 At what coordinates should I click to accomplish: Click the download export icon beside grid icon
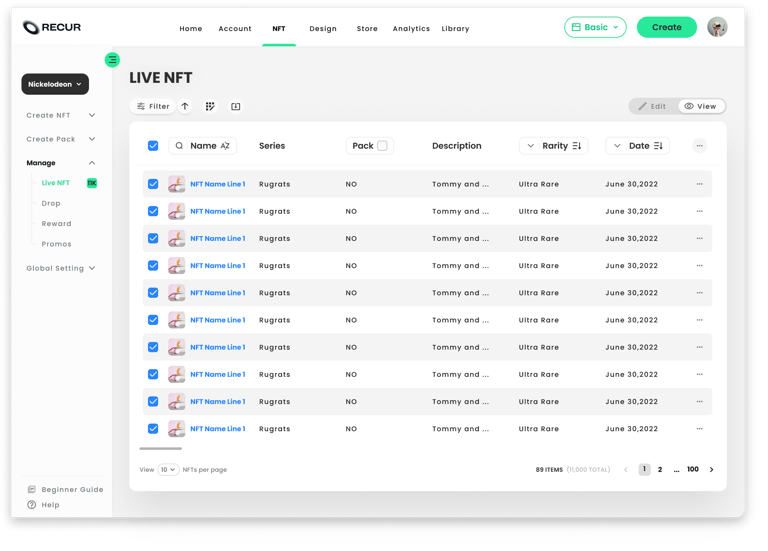point(236,106)
